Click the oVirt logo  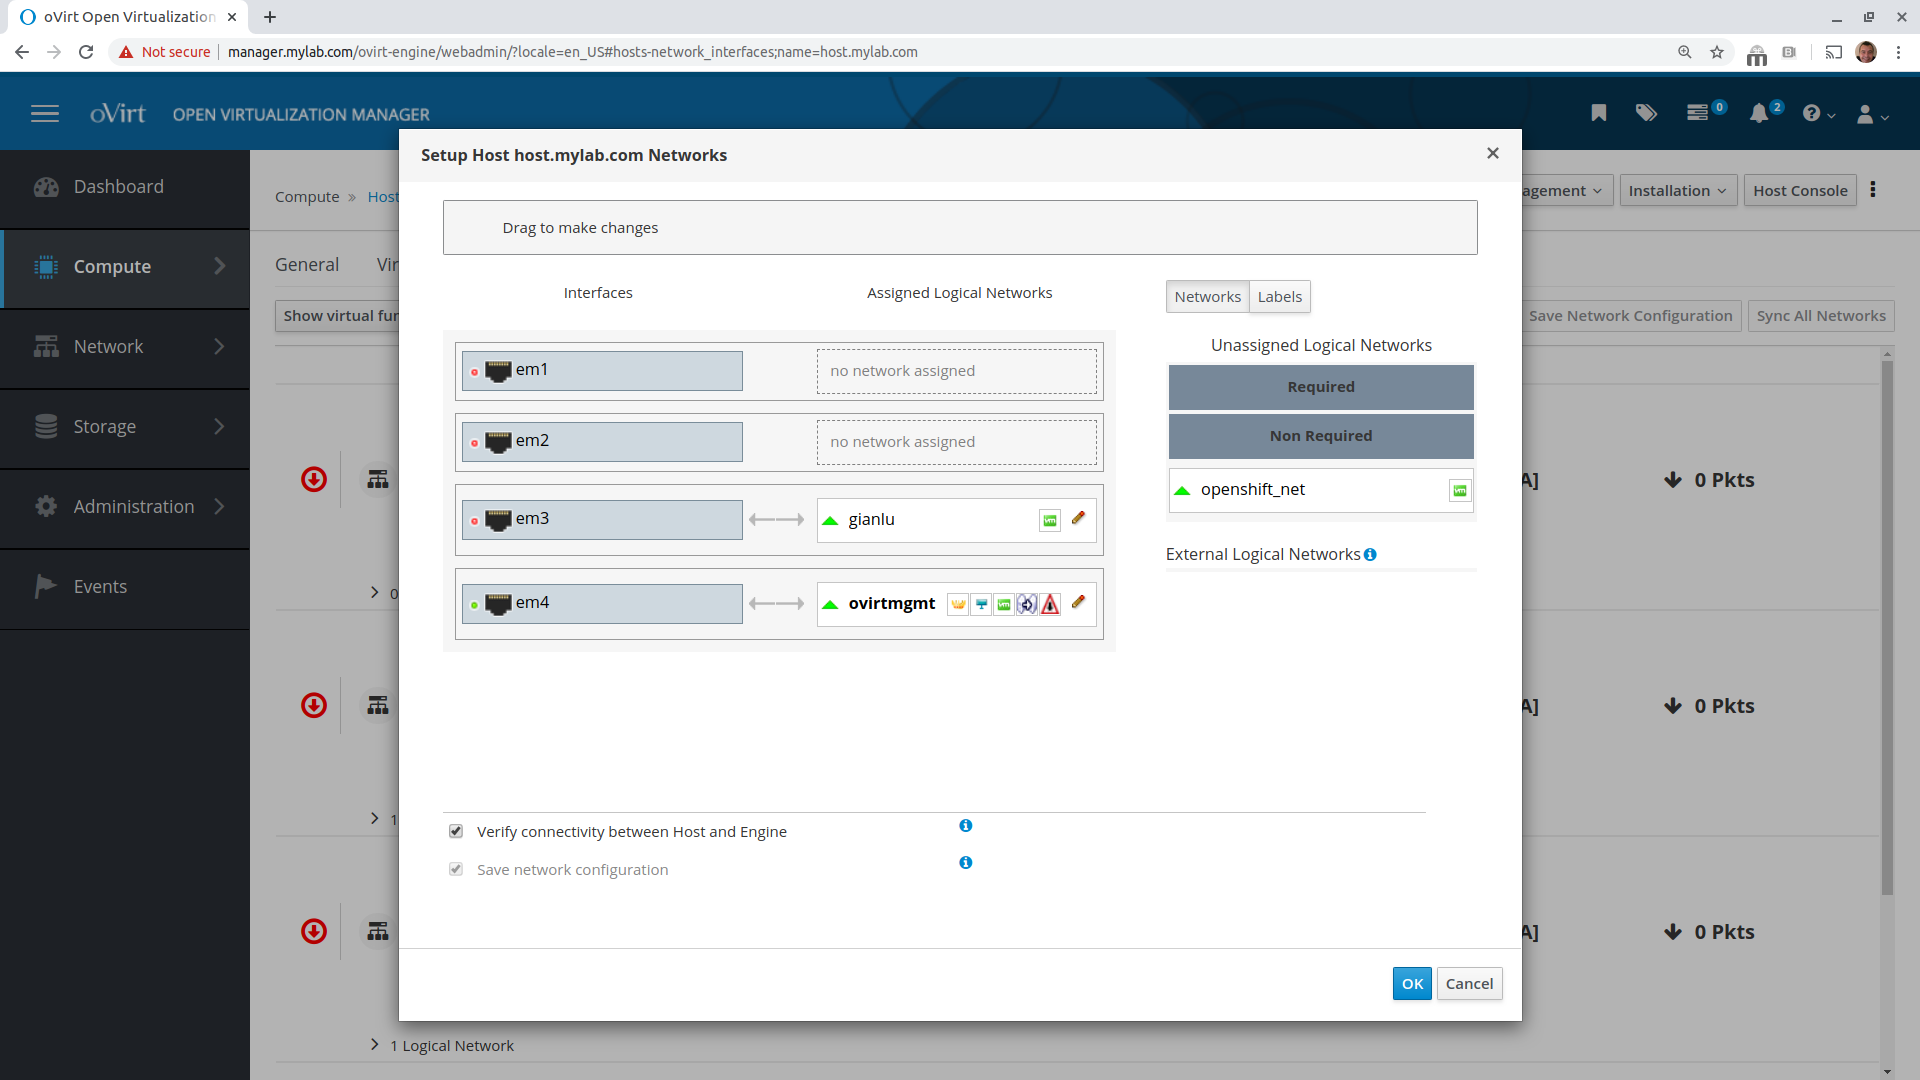pos(117,113)
